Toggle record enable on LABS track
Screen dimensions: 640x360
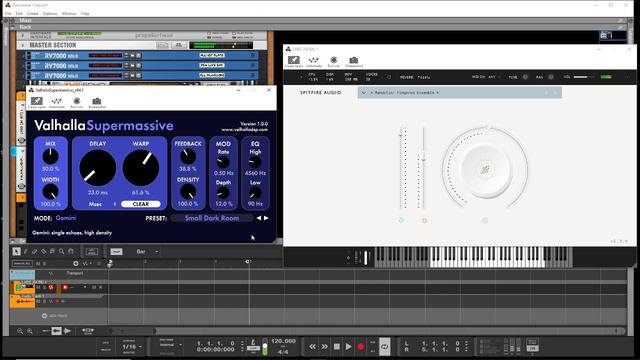65,287
